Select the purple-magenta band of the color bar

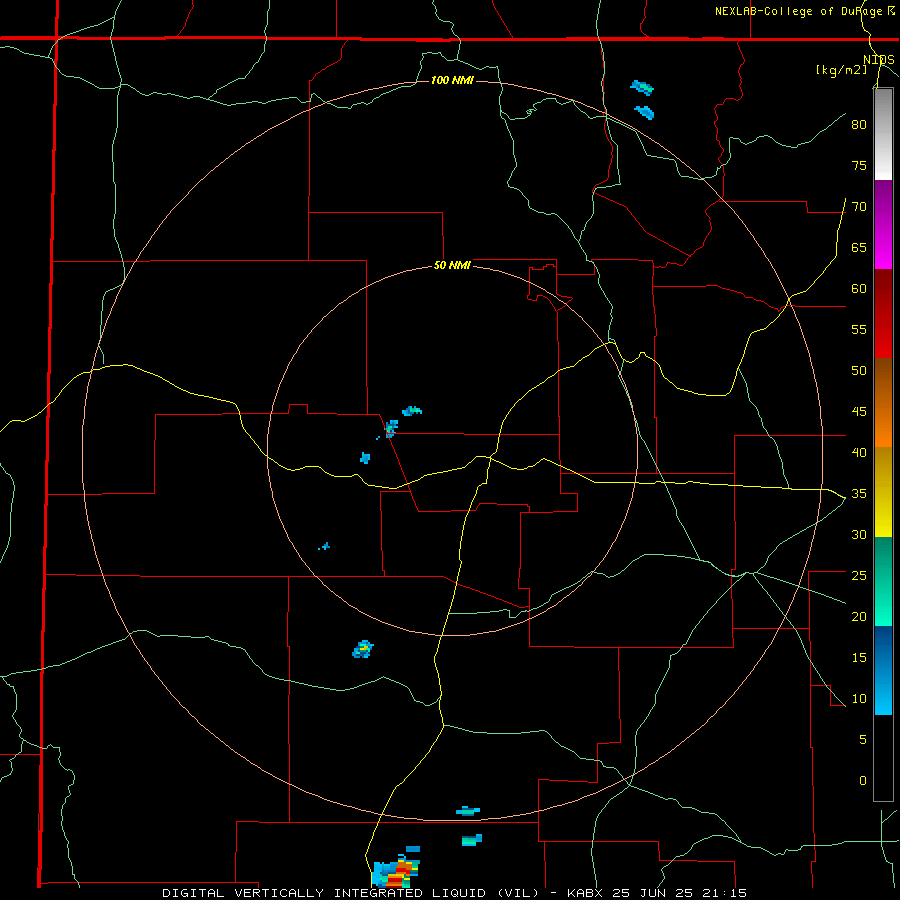tap(883, 224)
